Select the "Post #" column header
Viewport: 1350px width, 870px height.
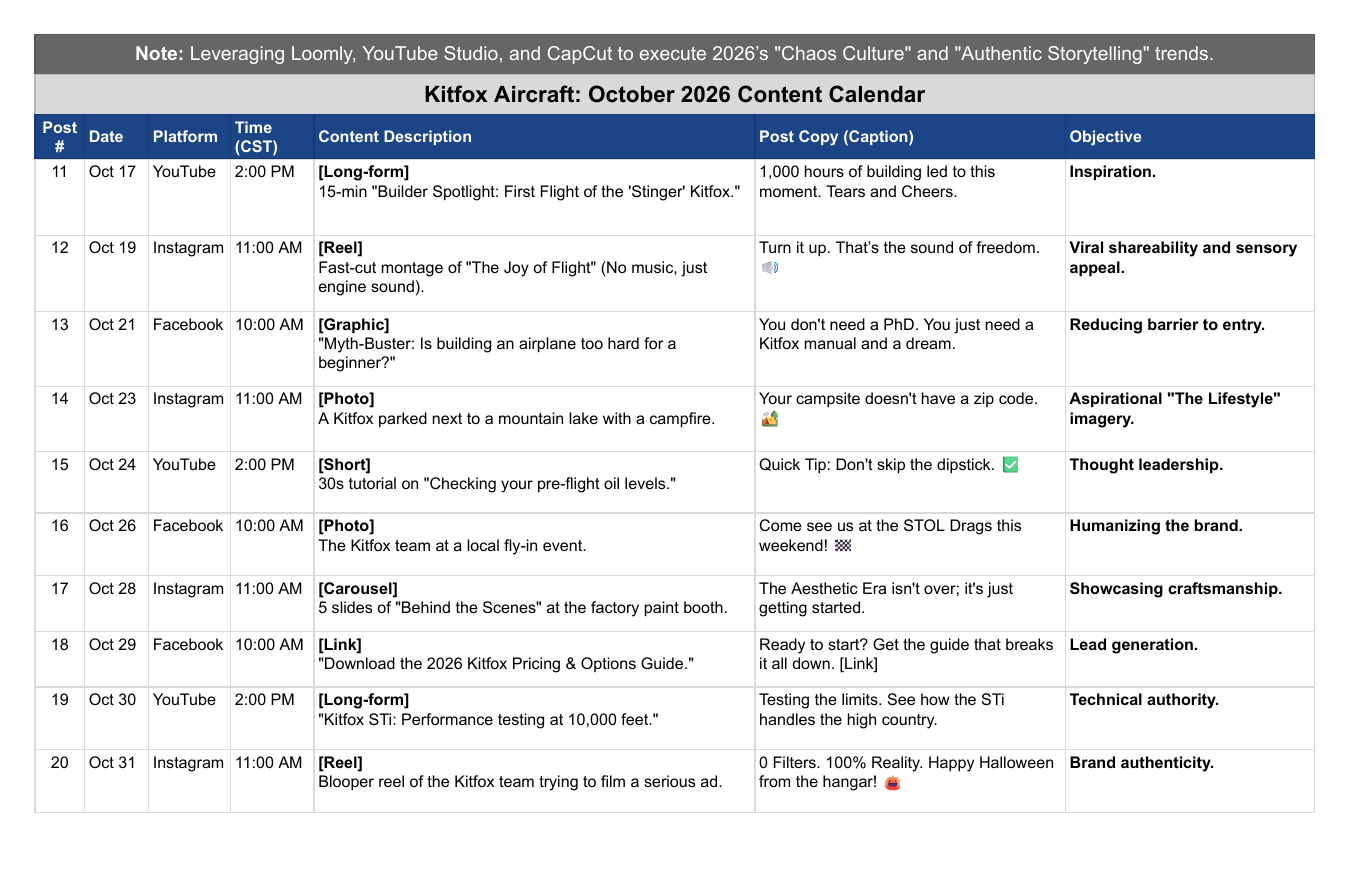pyautogui.click(x=60, y=137)
